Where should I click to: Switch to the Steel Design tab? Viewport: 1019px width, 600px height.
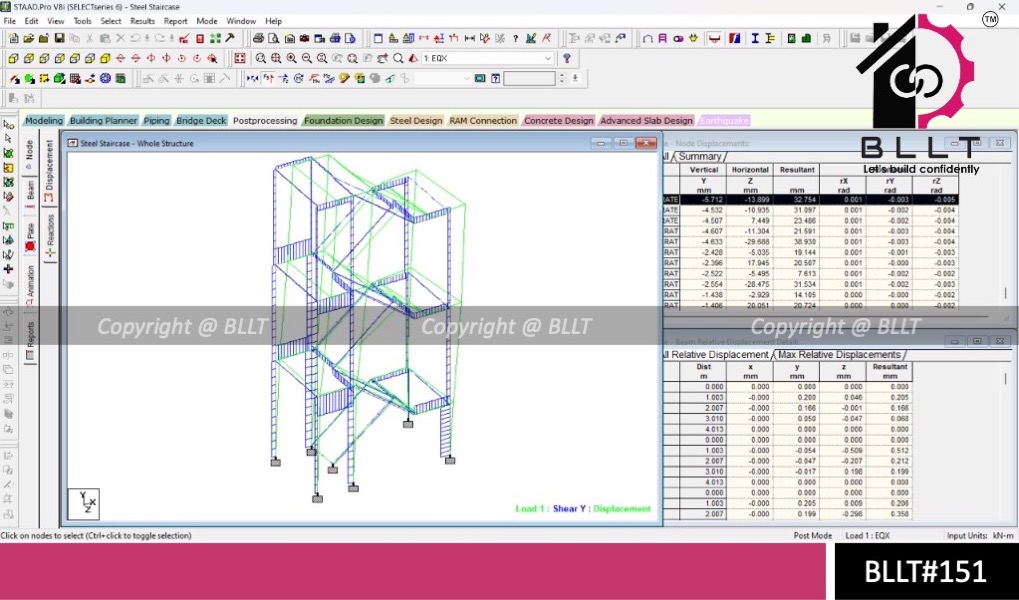(416, 120)
